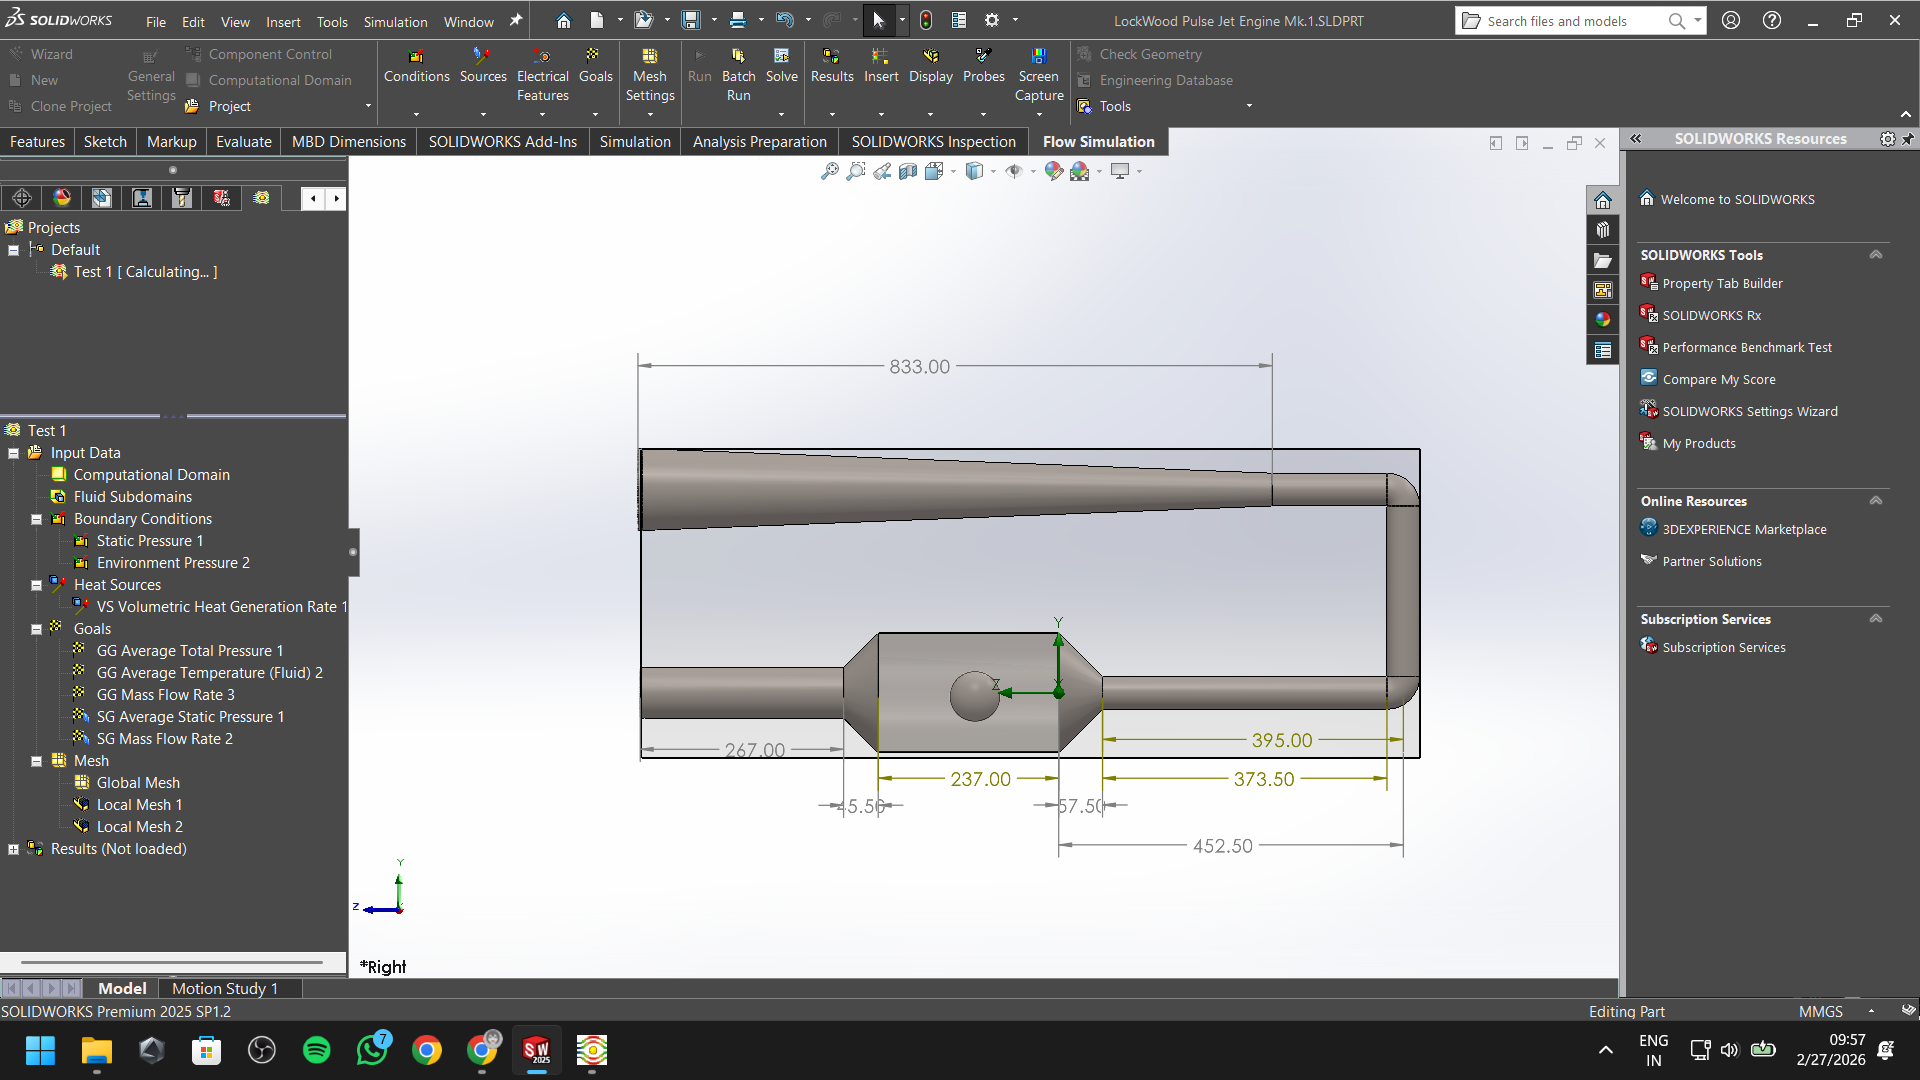Select the 833.00 dimension value
The height and width of the screenshot is (1080, 1920).
pos(920,367)
